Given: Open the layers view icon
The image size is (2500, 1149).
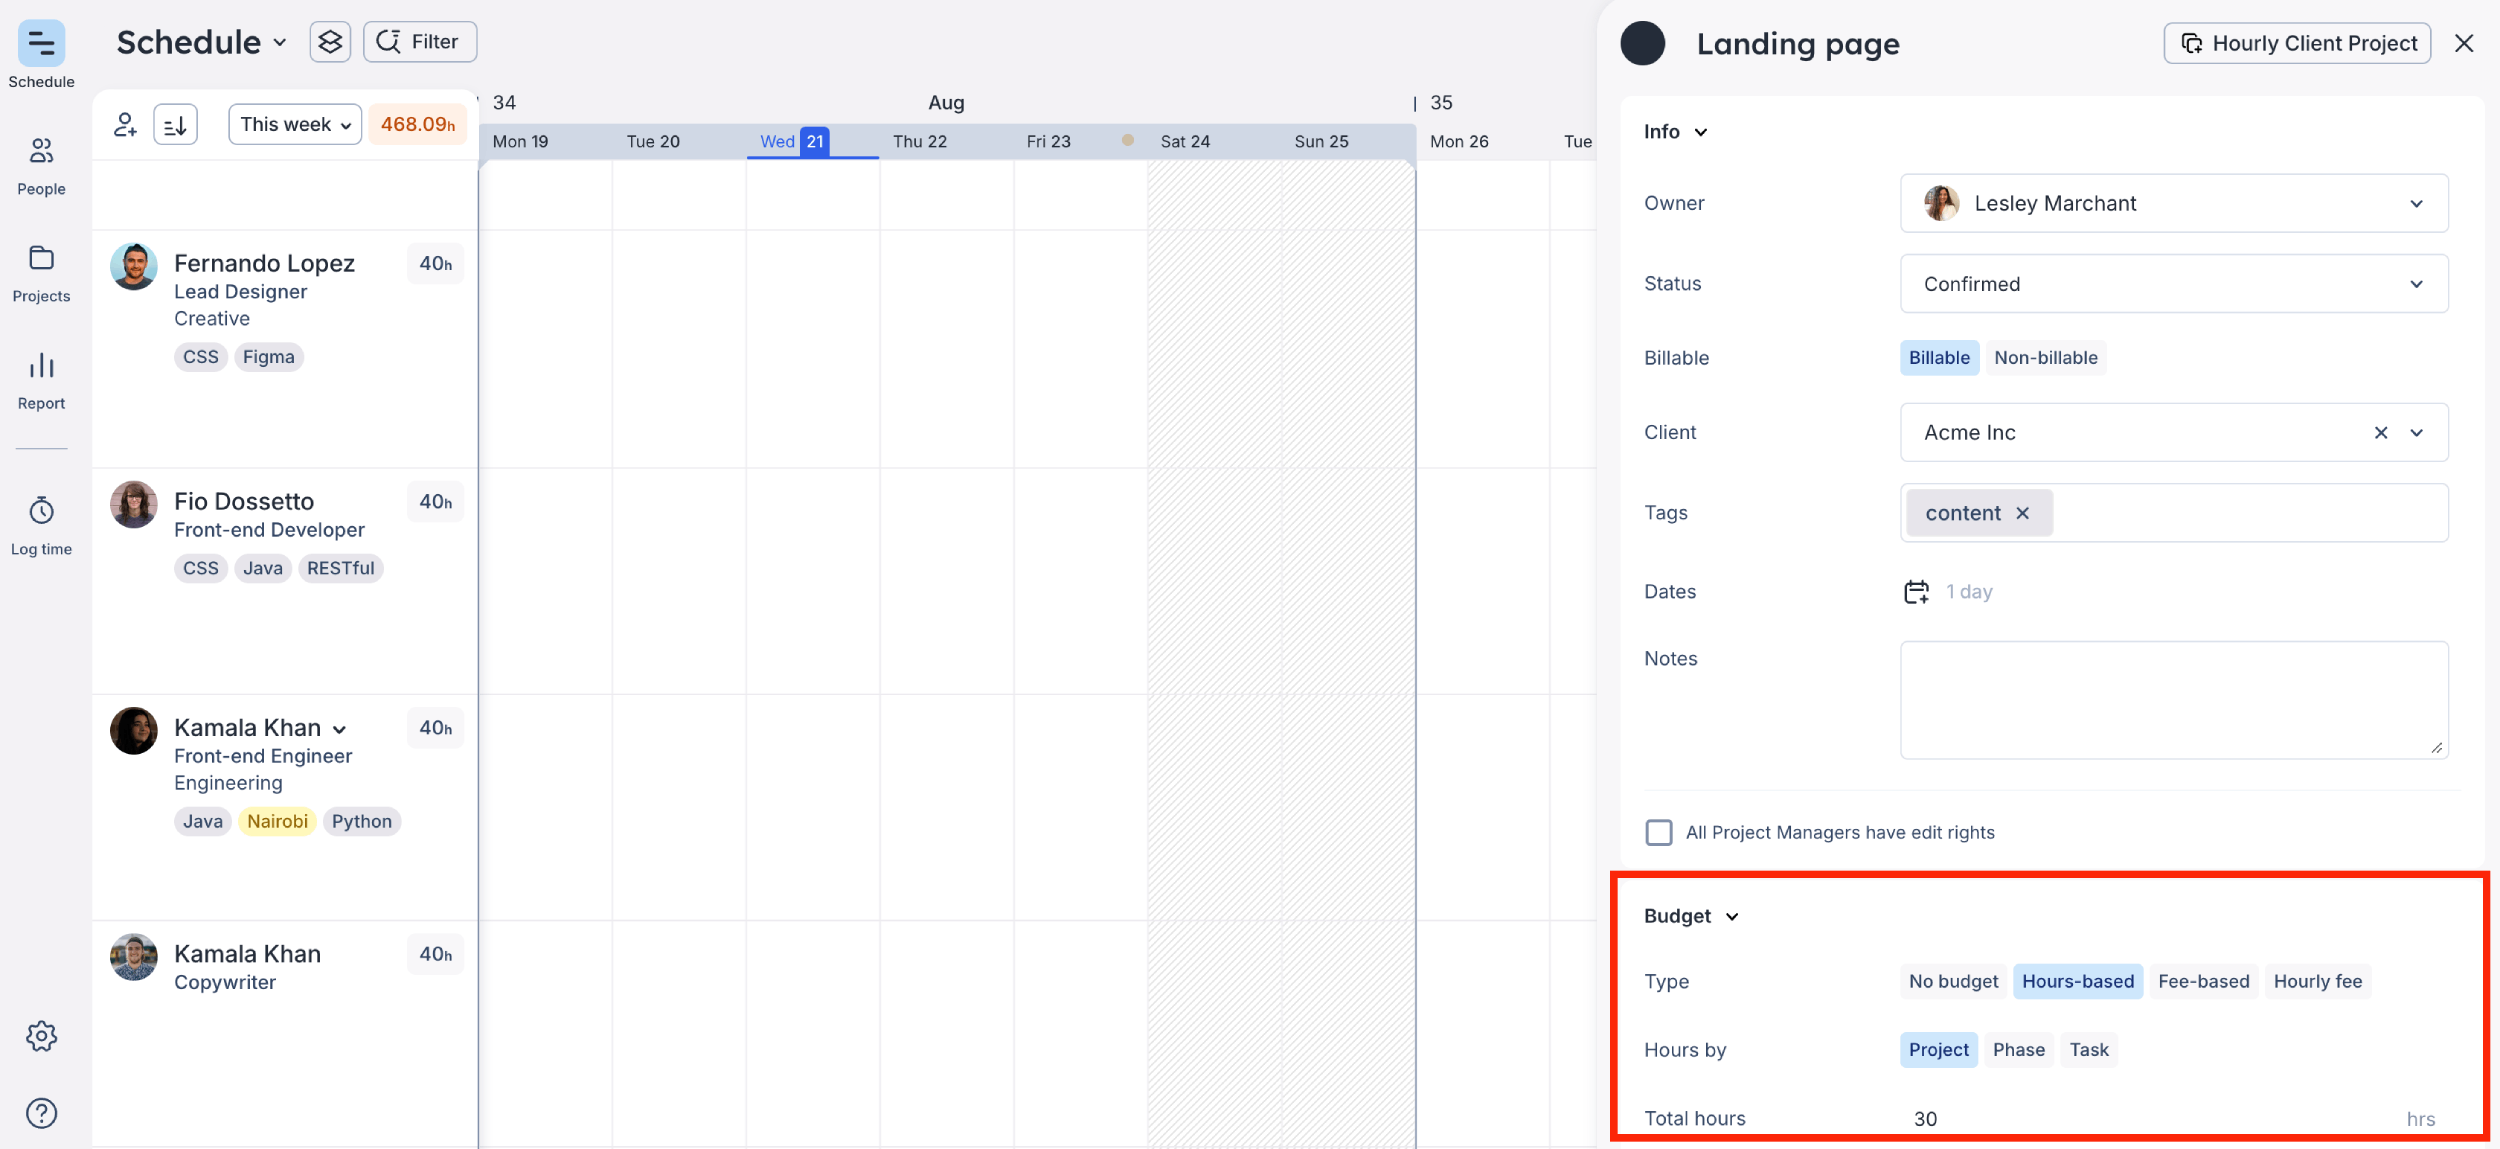Looking at the screenshot, I should (x=330, y=42).
